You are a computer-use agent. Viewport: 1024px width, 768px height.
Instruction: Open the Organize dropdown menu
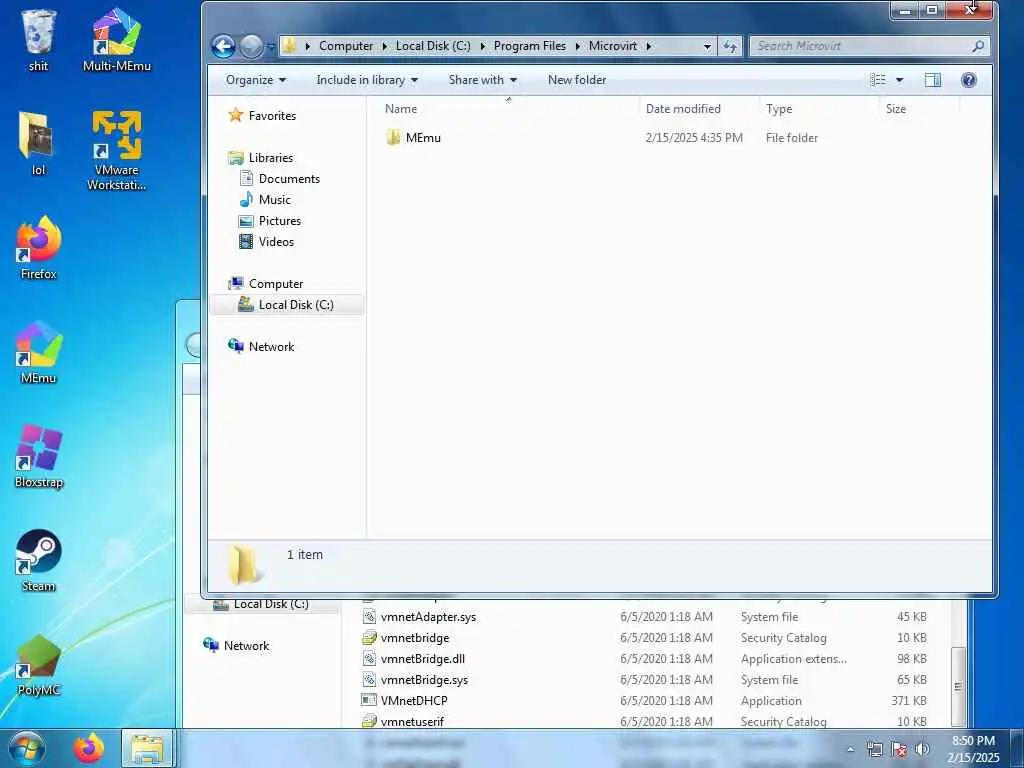point(256,80)
